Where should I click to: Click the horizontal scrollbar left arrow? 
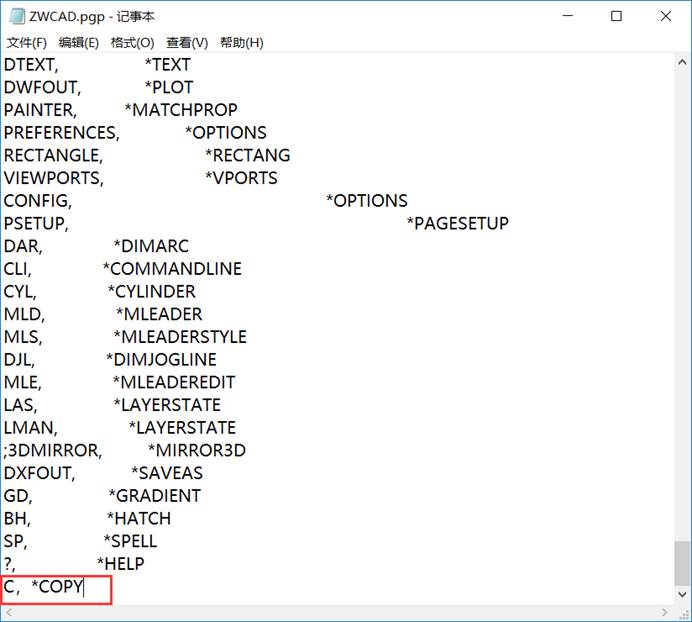9,612
